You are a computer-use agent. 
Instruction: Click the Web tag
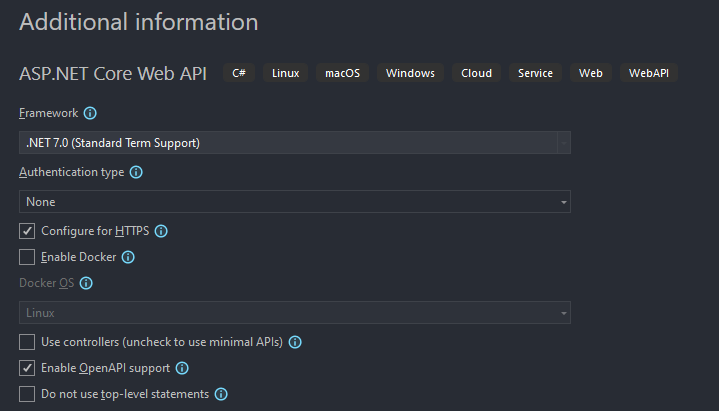[591, 73]
